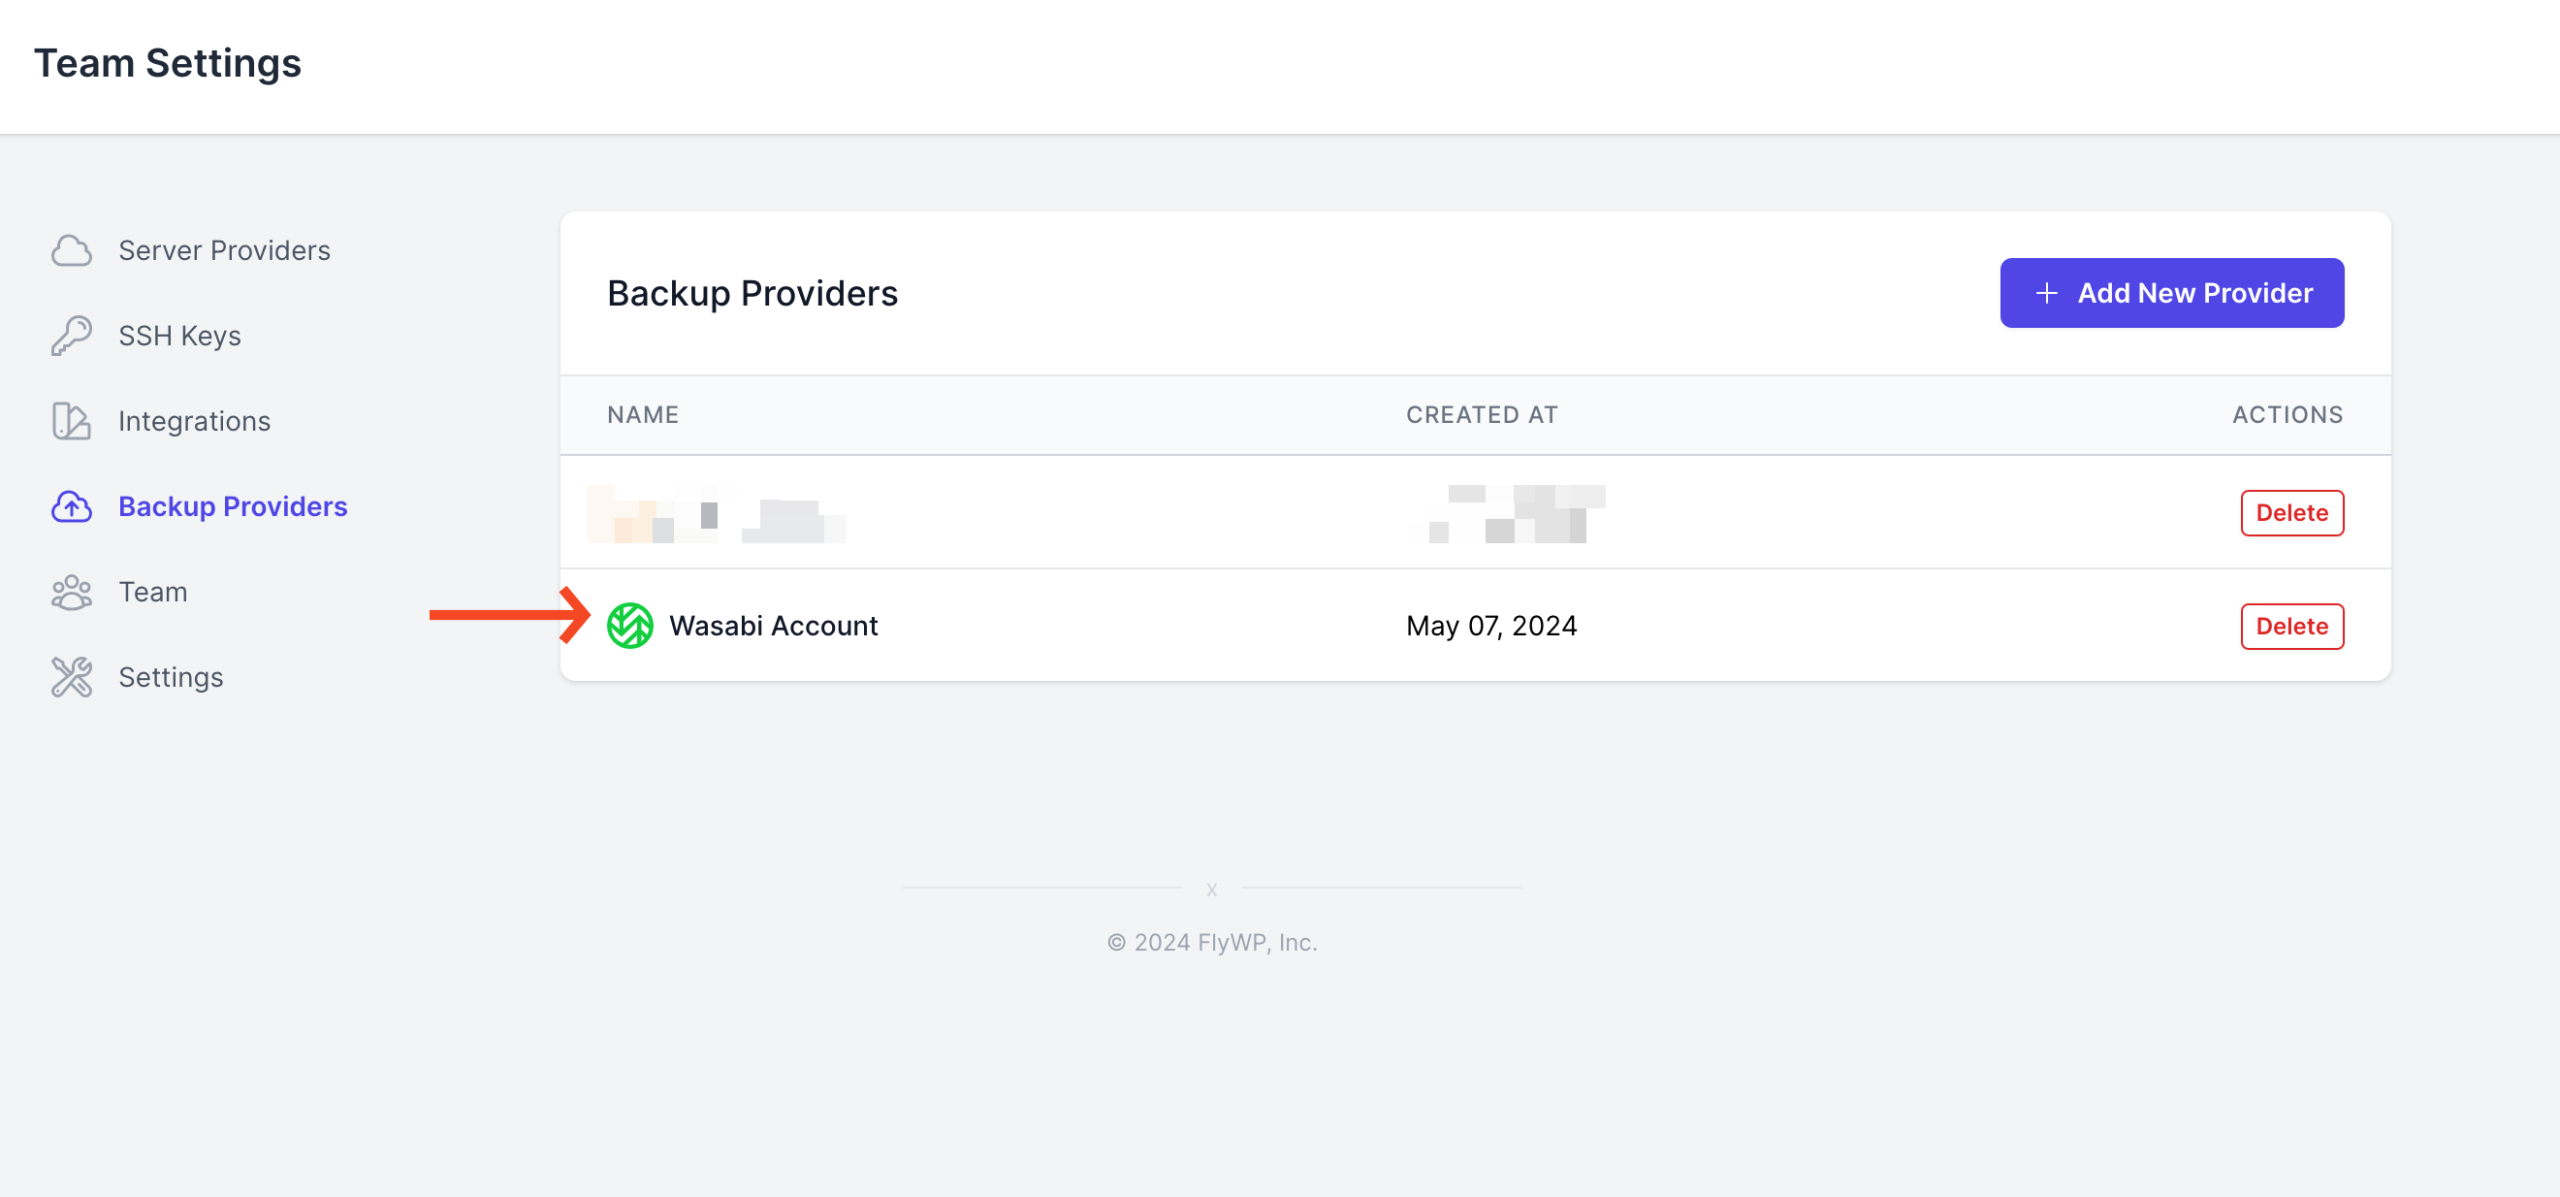Open the Integrations menu item
This screenshot has height=1197, width=2560.
(x=194, y=421)
